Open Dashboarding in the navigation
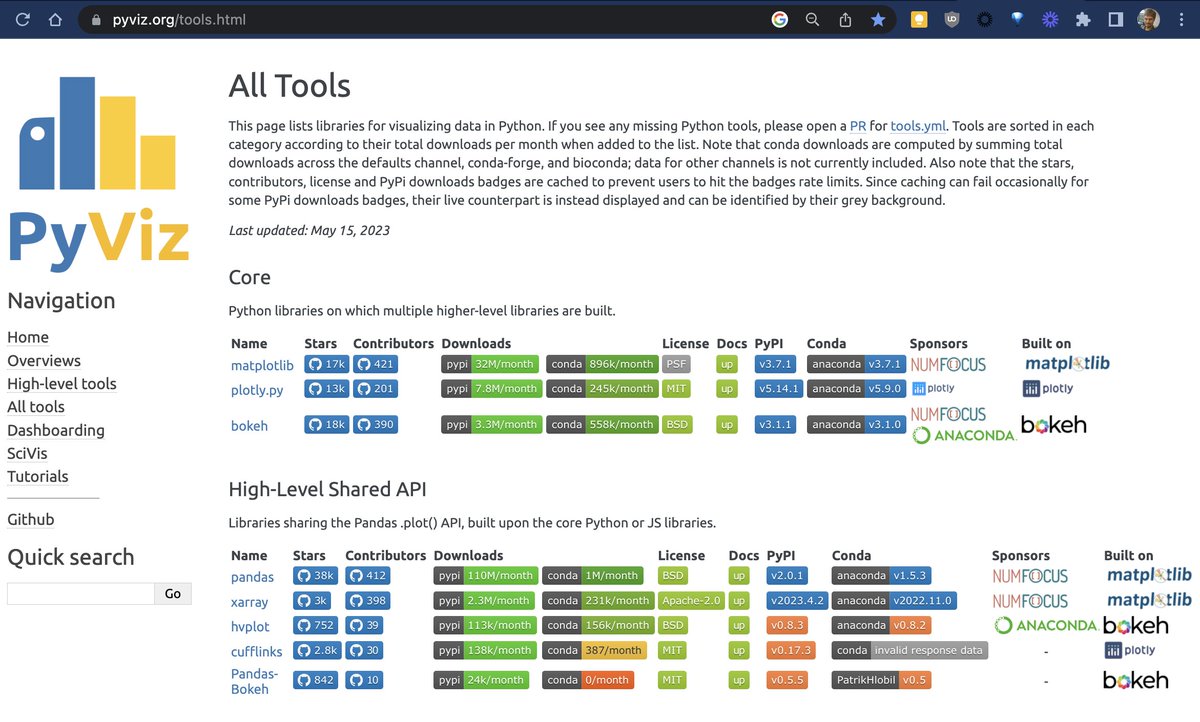The height and width of the screenshot is (722, 1200). click(x=56, y=431)
